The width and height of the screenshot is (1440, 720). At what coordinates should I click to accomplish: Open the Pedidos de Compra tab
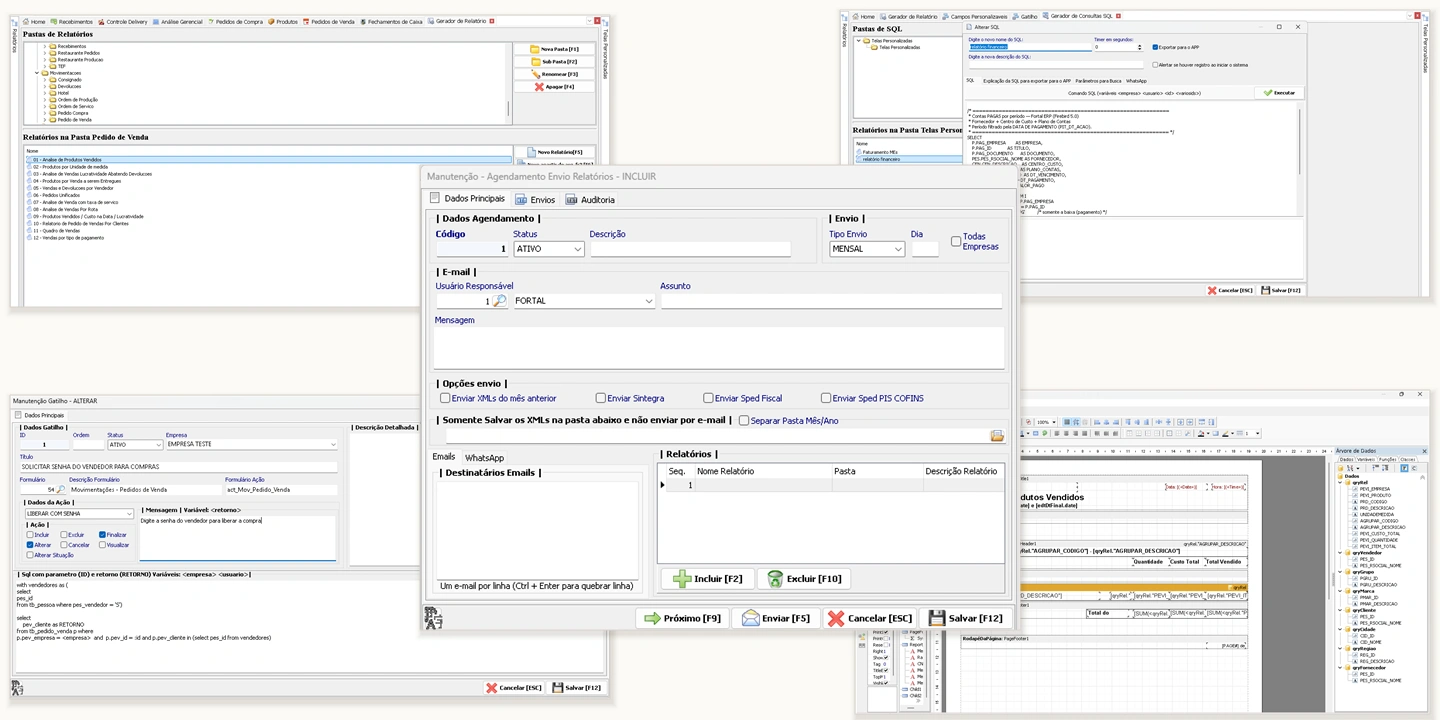tap(236, 21)
